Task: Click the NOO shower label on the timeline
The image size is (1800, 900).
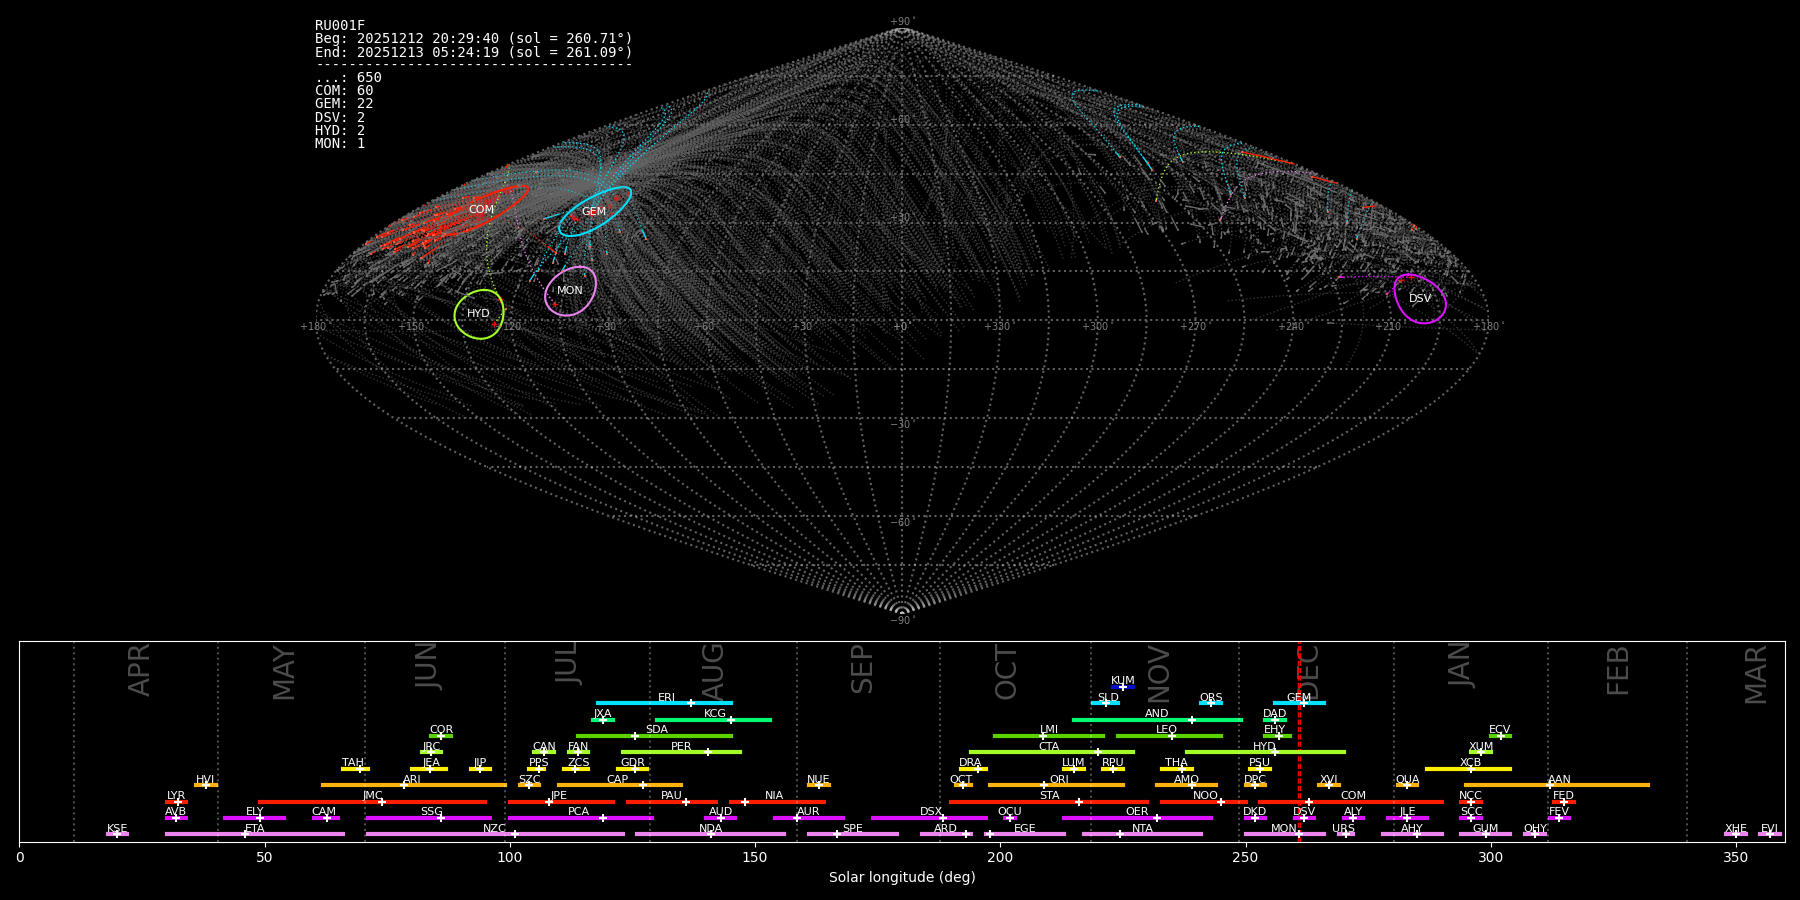Action: 1206,796
